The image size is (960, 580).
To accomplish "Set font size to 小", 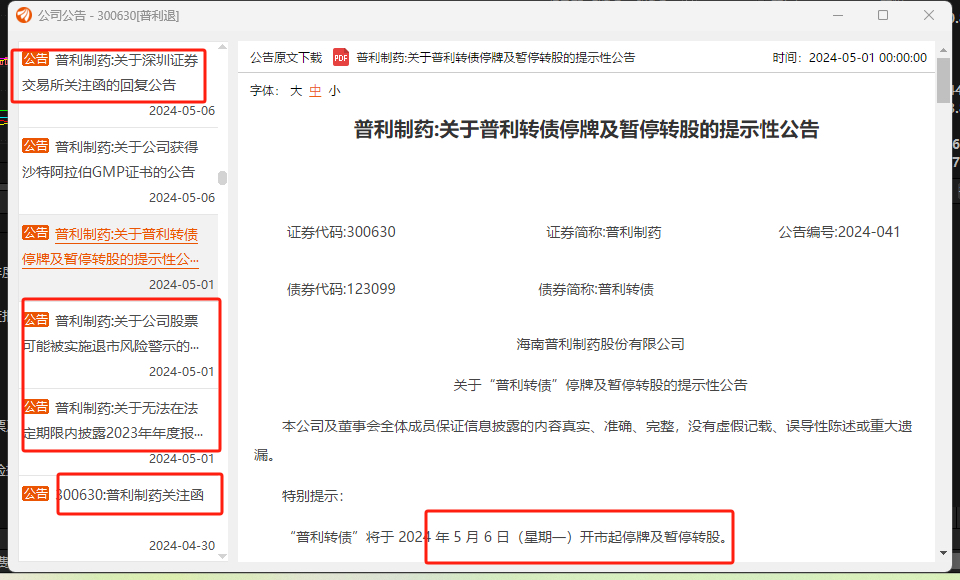I will 334,91.
